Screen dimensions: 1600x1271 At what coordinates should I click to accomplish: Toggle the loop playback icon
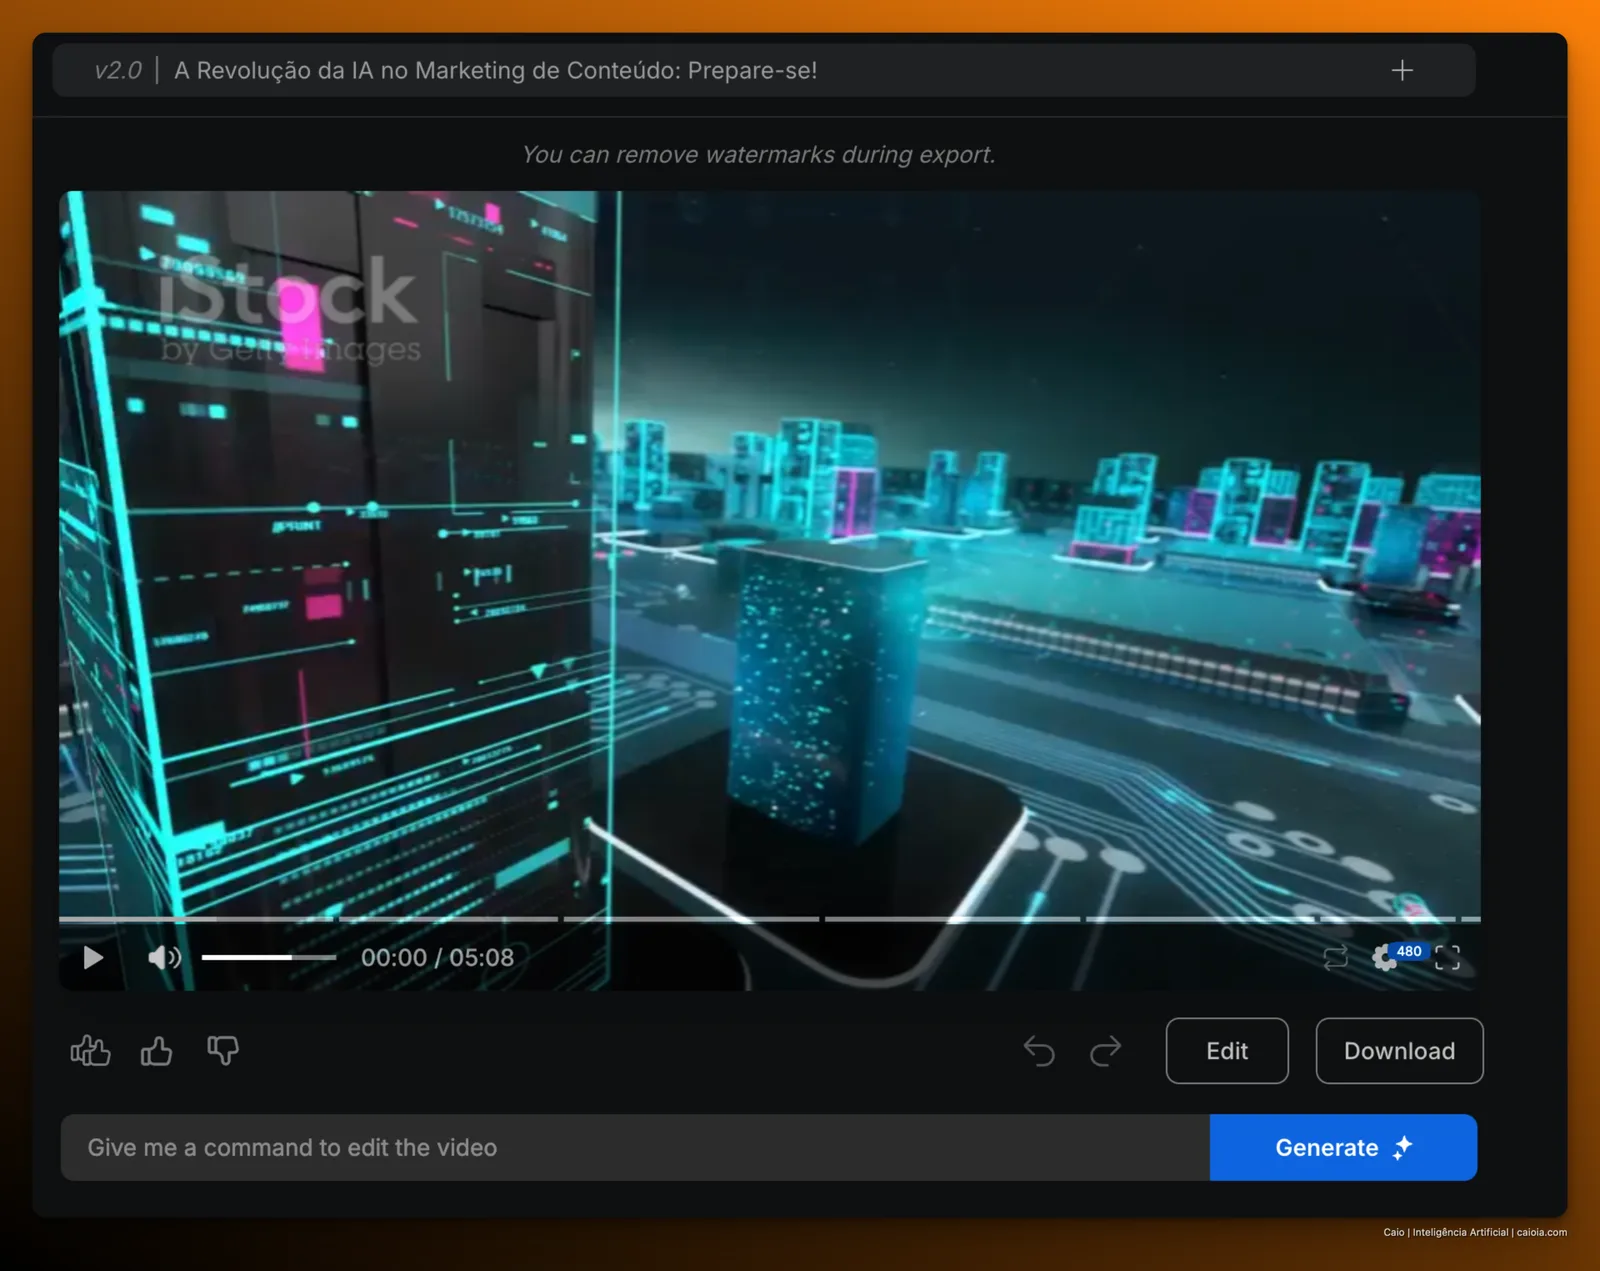(1335, 958)
